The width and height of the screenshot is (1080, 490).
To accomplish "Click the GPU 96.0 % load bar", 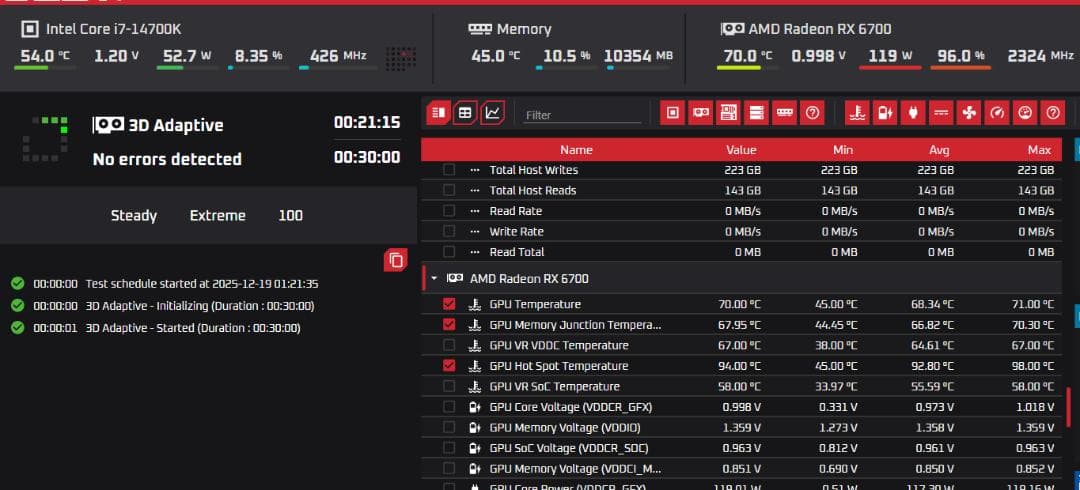I will (961, 68).
